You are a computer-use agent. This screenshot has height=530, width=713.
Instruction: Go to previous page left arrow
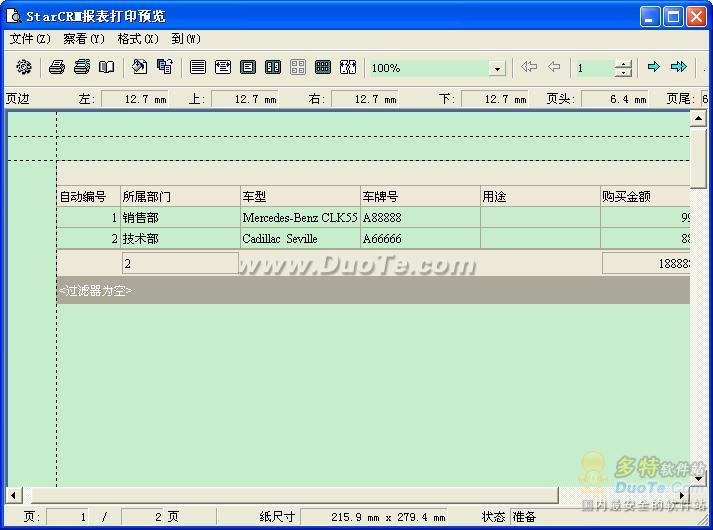[x=554, y=67]
